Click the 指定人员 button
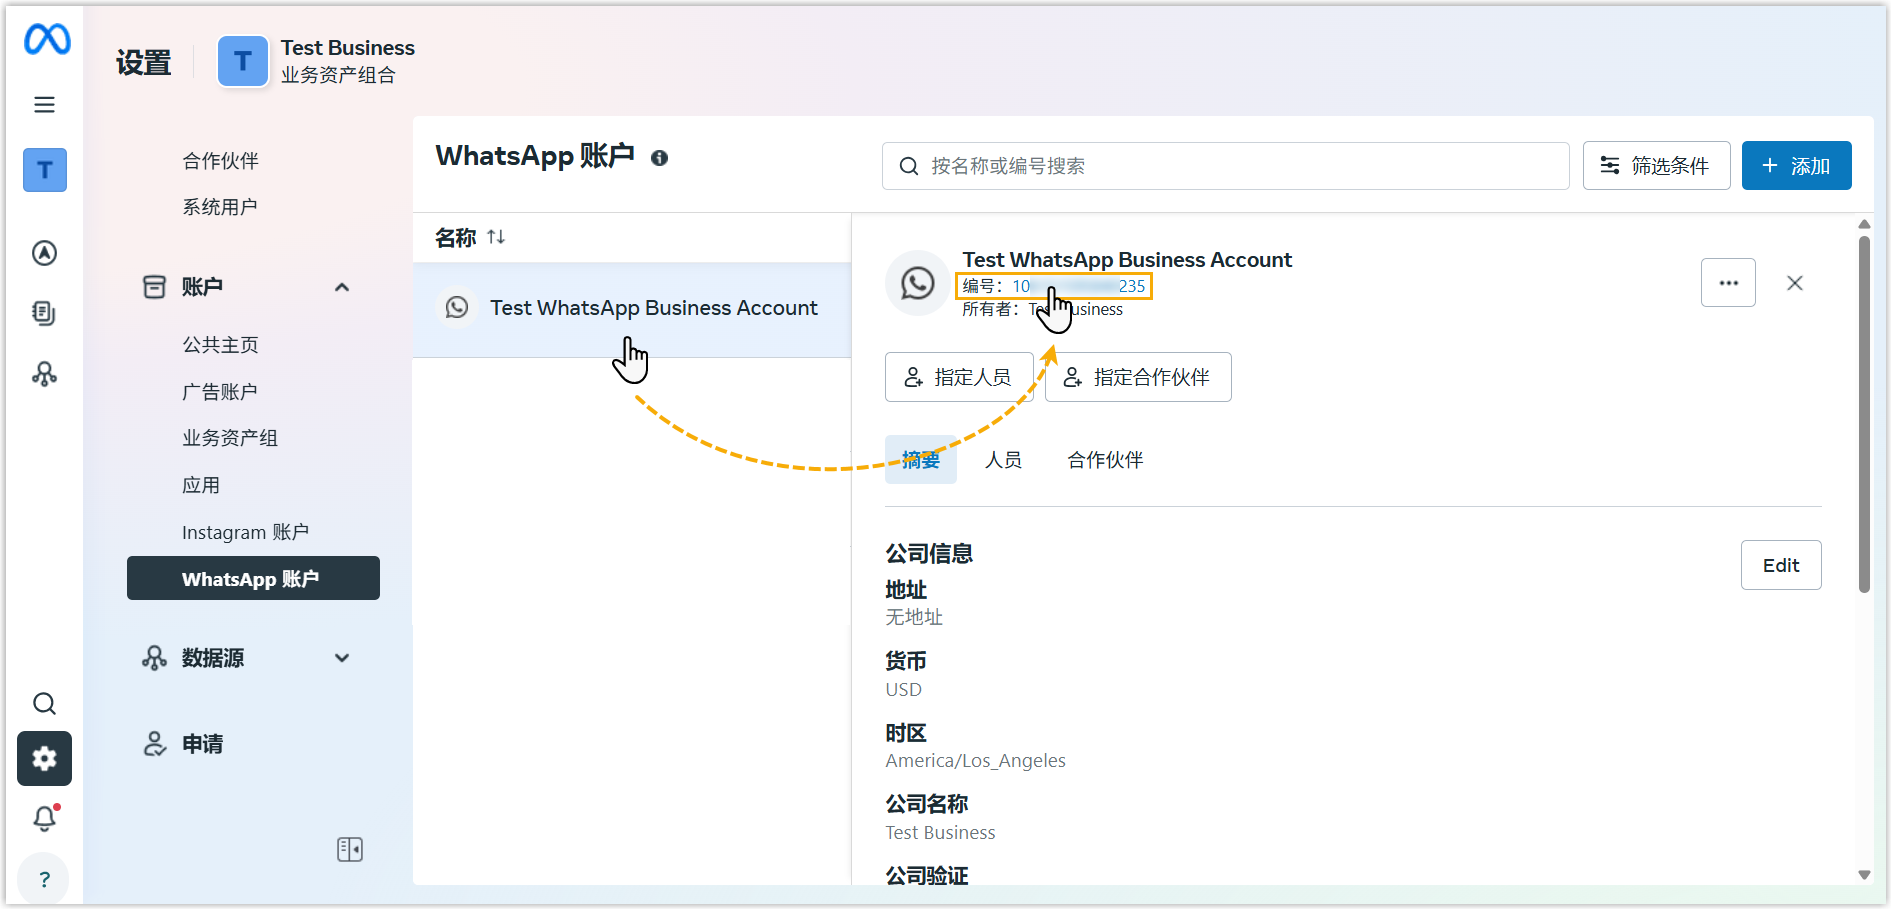The image size is (1892, 910). (958, 377)
